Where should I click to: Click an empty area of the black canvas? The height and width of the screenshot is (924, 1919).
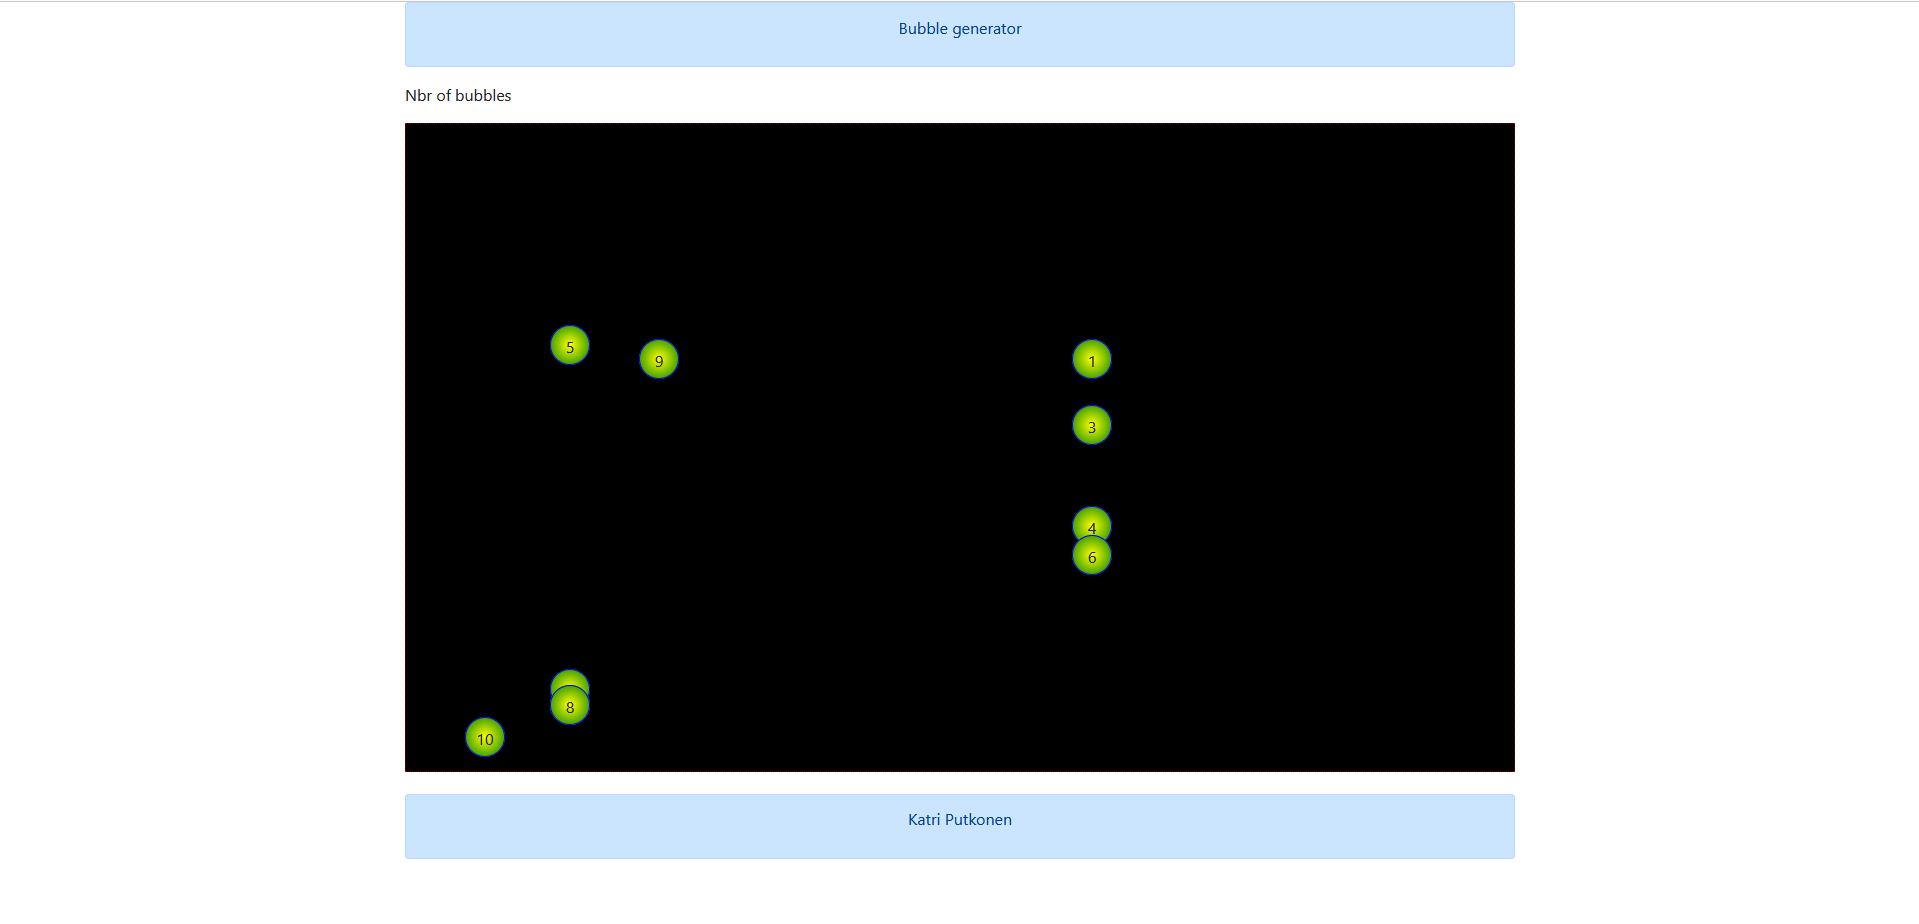[850, 250]
